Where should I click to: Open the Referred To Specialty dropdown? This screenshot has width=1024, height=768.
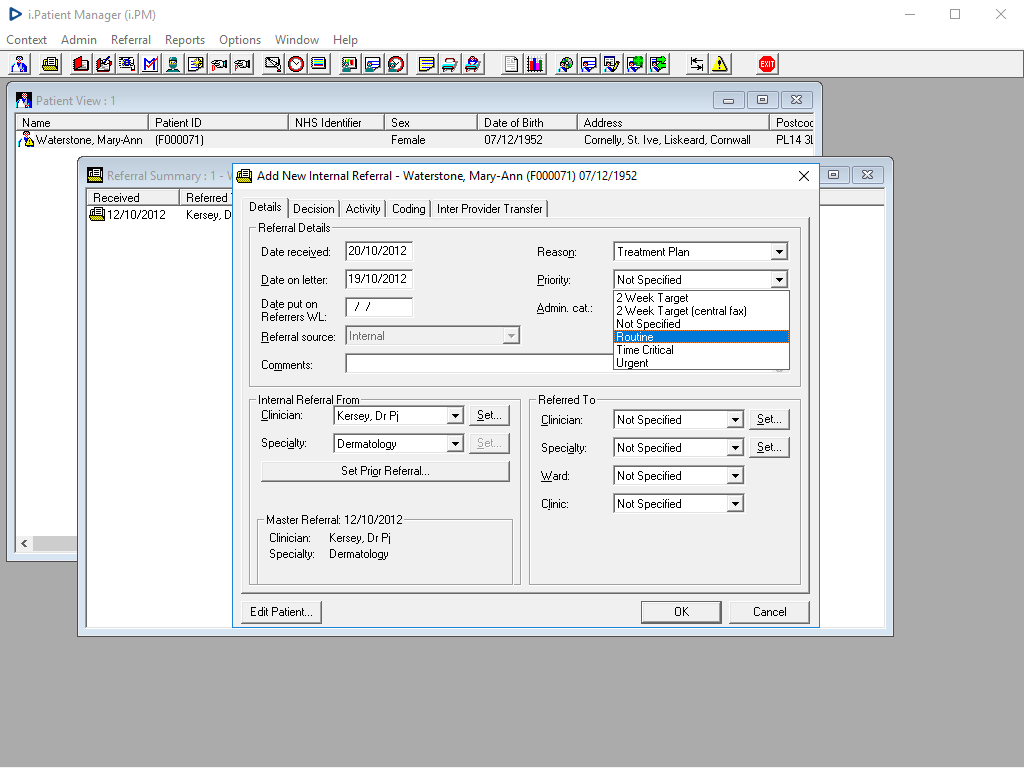tap(735, 448)
